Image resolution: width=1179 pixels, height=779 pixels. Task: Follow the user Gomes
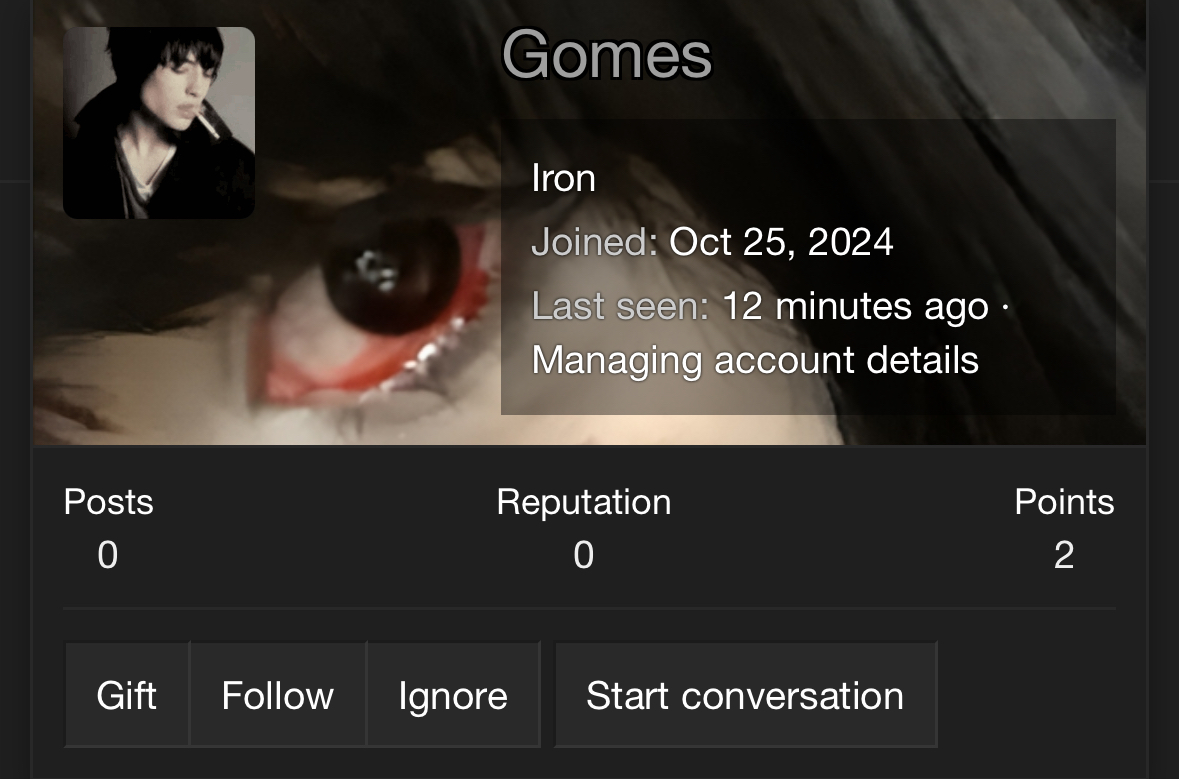coord(278,695)
